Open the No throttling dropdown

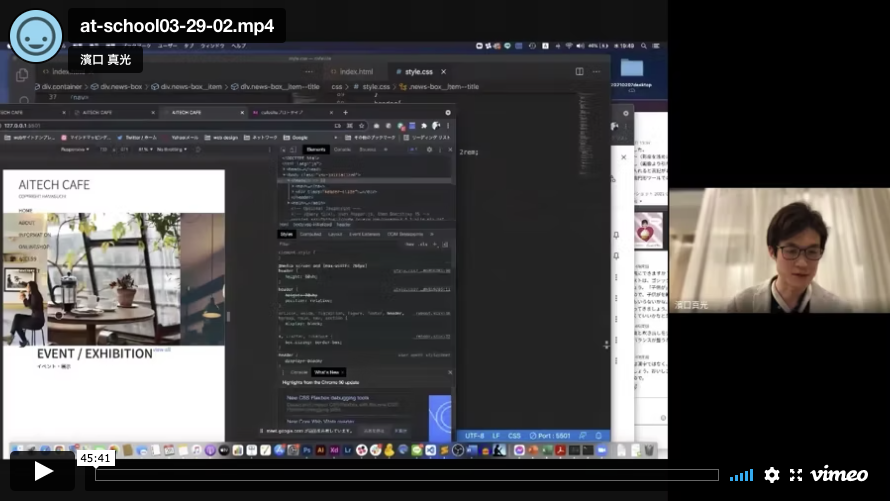(172, 149)
